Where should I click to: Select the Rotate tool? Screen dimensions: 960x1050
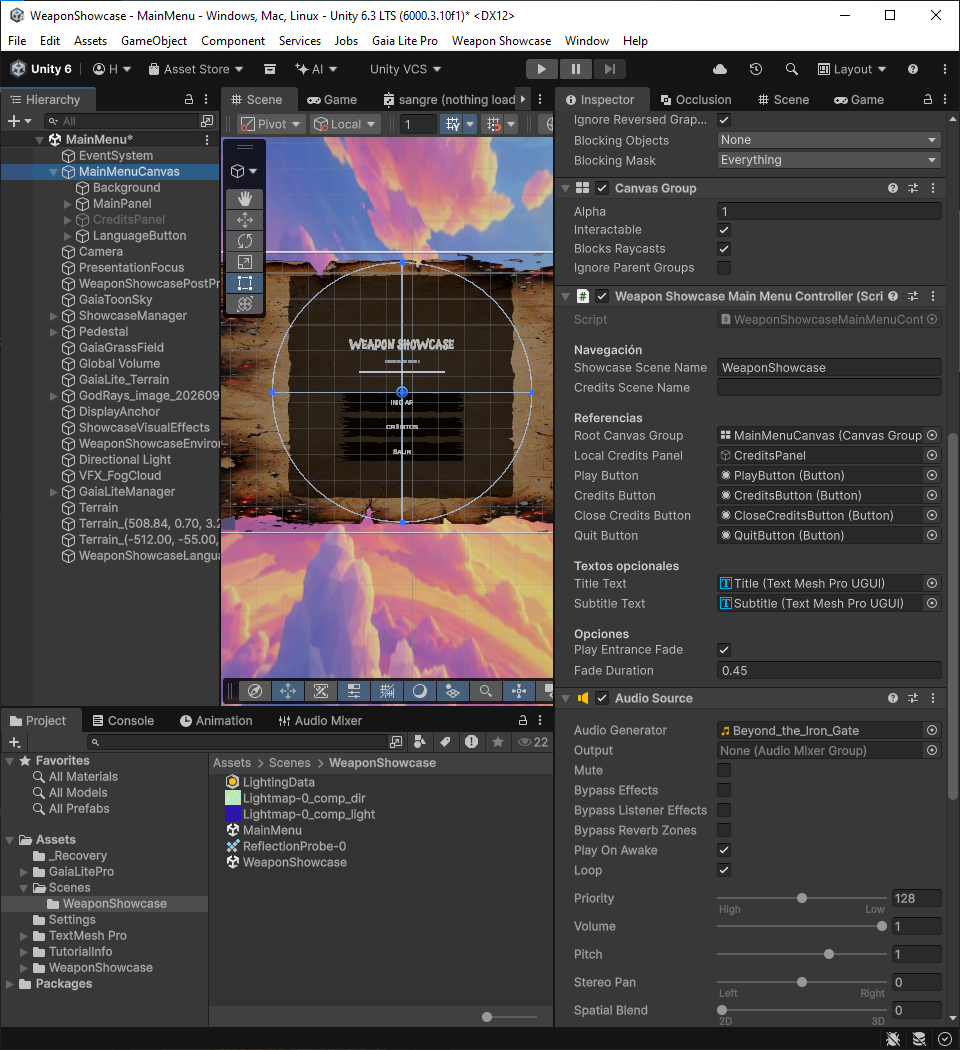click(x=245, y=241)
